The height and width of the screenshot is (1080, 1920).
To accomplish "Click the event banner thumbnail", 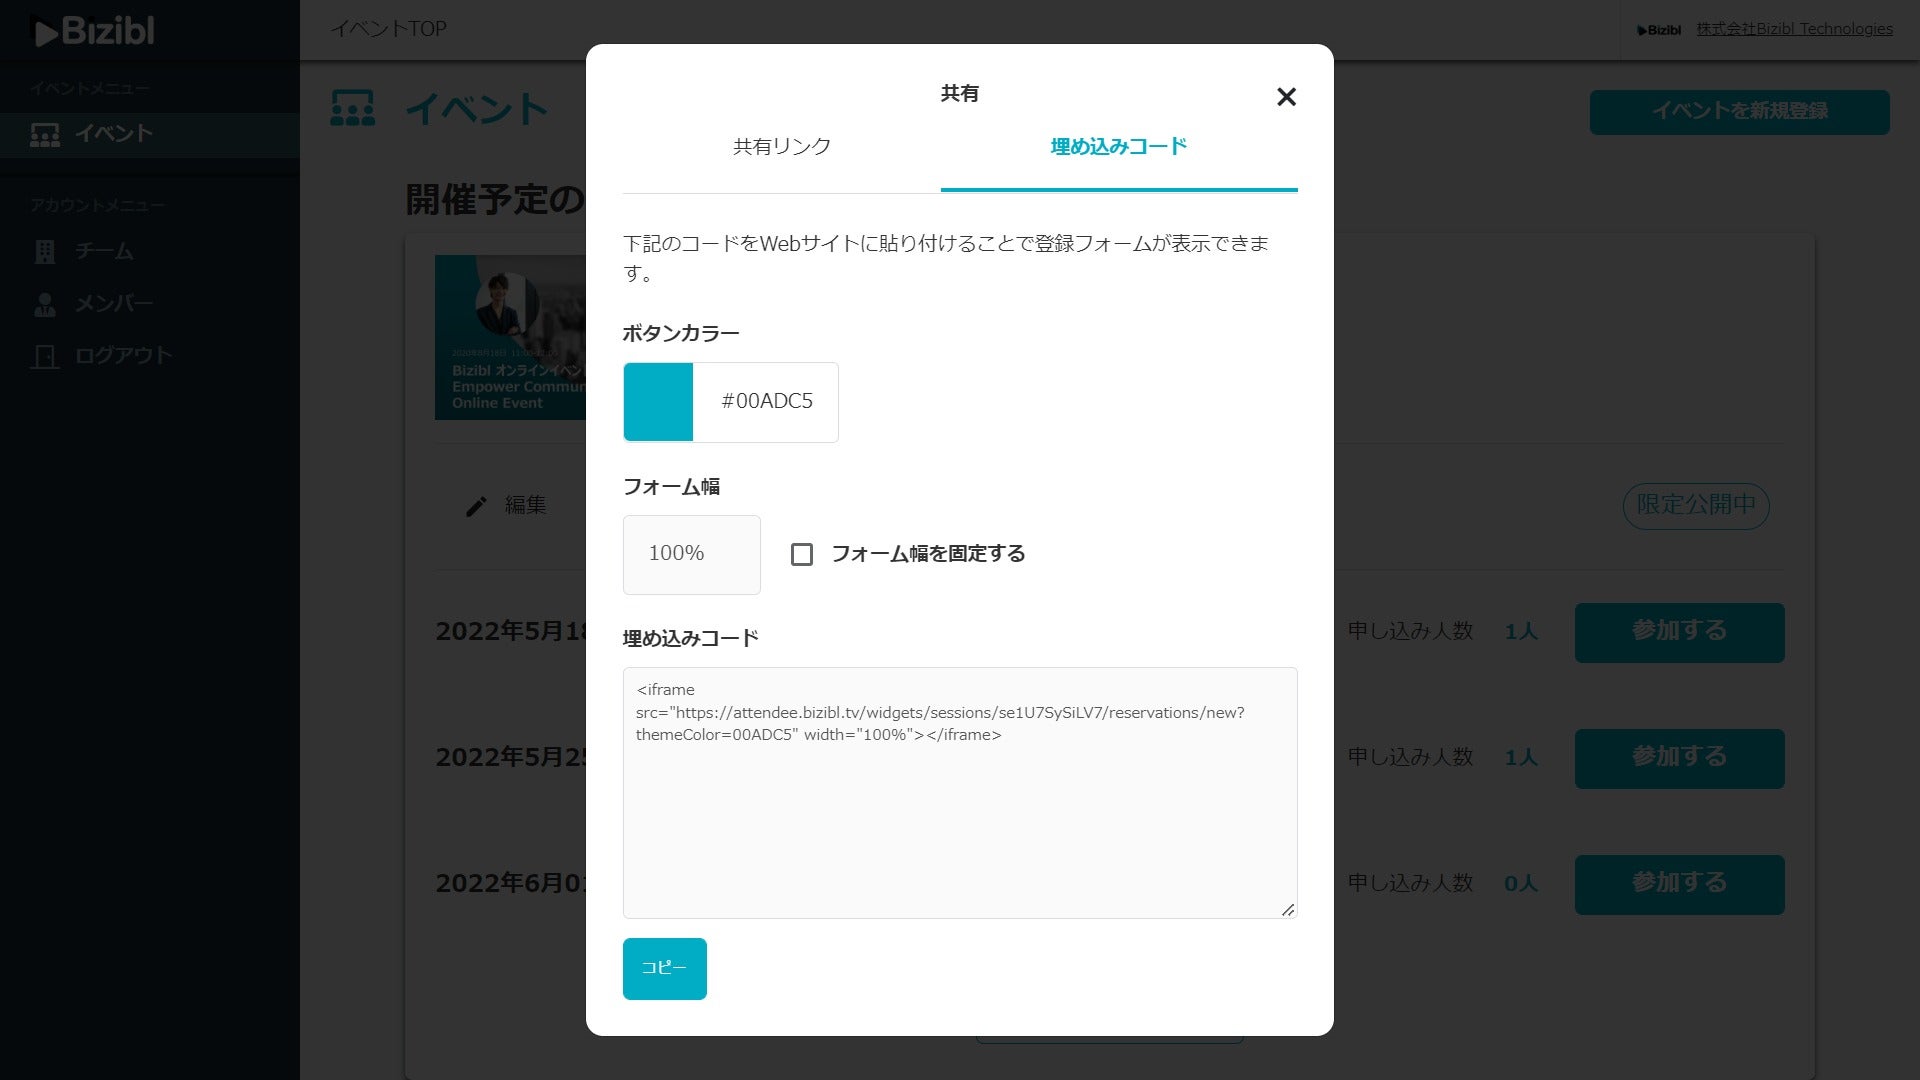I will tap(510, 337).
